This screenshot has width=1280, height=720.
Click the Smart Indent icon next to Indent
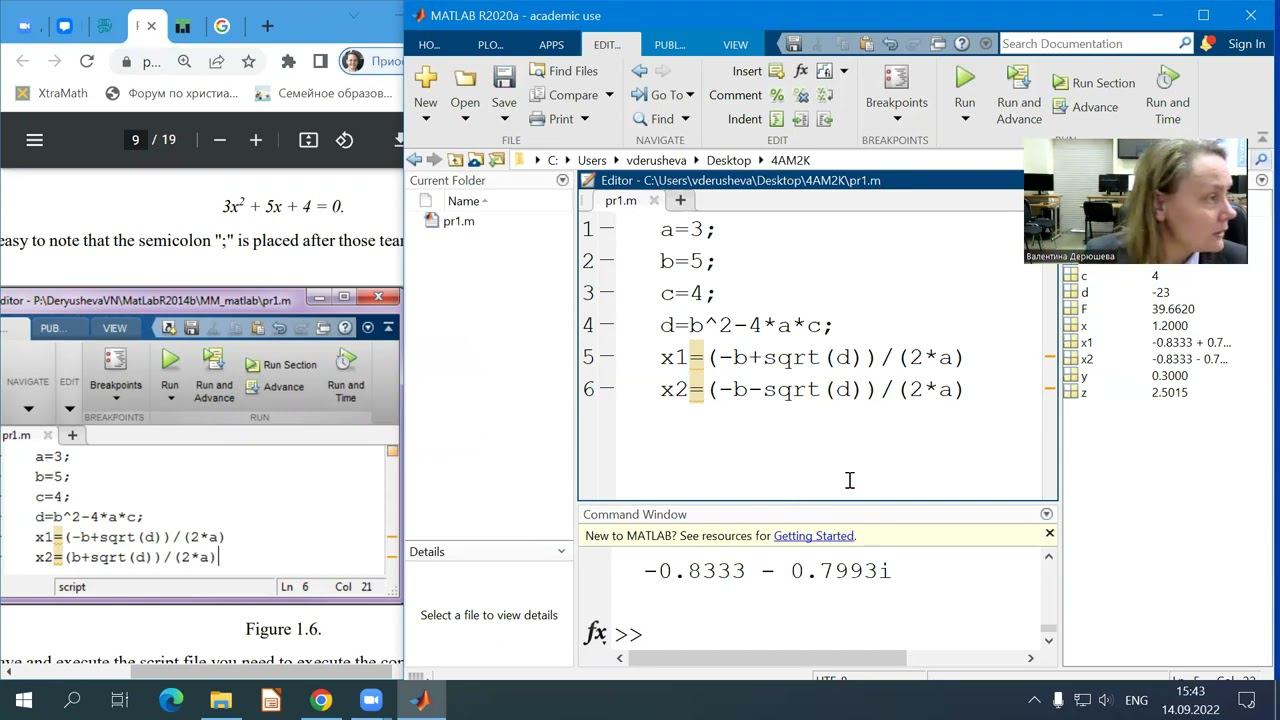(777, 119)
